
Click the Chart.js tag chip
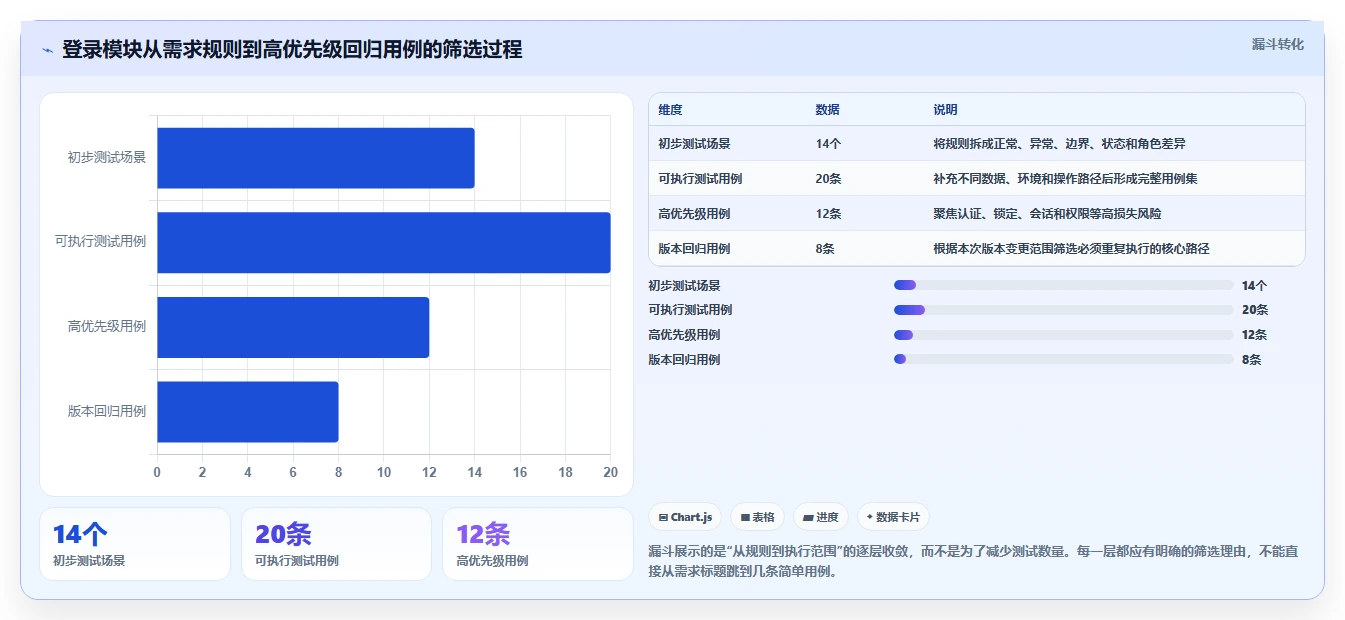[685, 517]
